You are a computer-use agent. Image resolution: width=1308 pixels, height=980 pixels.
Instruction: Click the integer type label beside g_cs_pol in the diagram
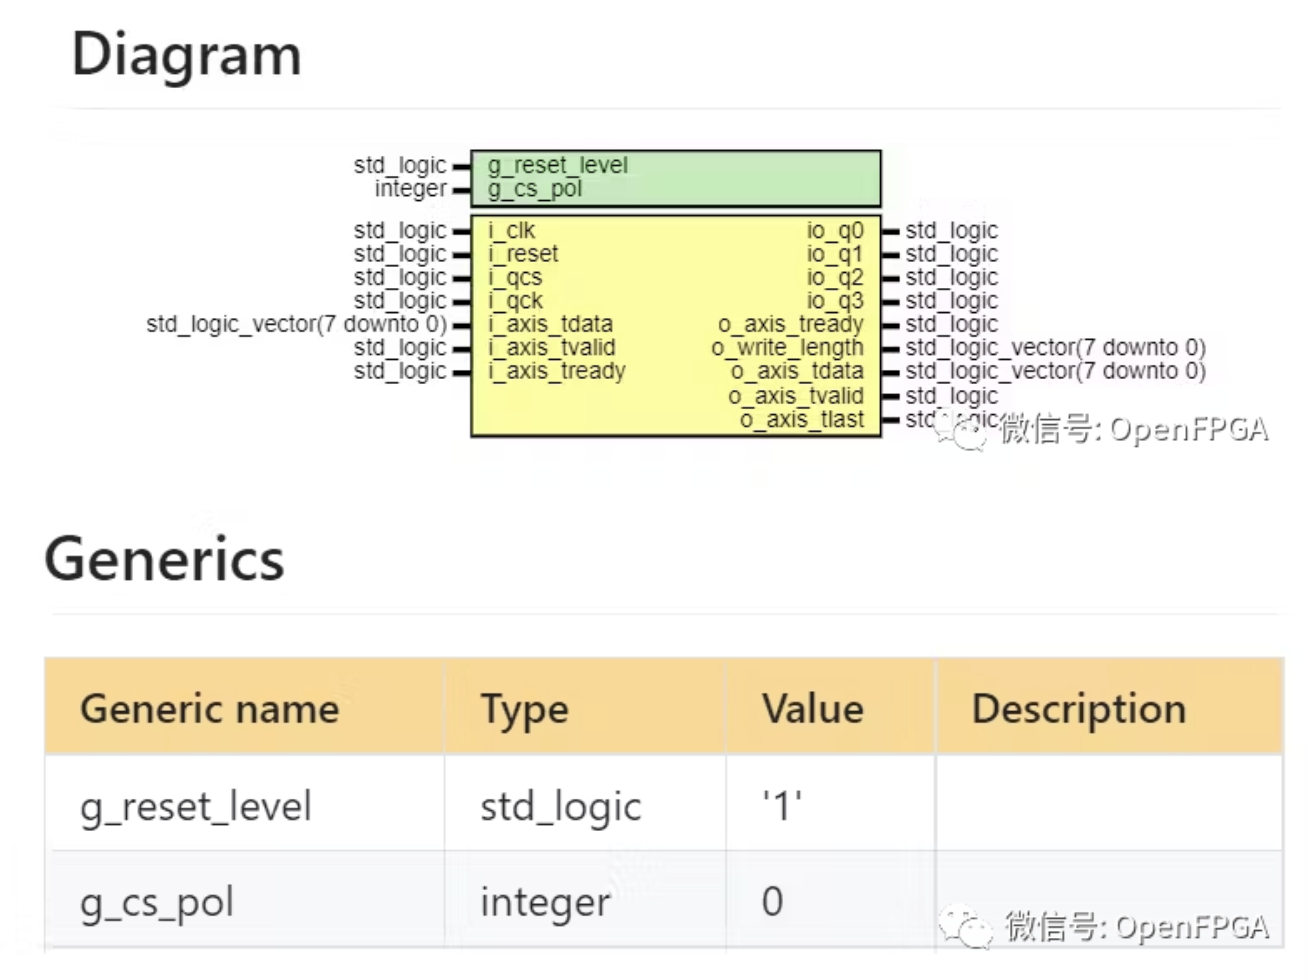(411, 189)
